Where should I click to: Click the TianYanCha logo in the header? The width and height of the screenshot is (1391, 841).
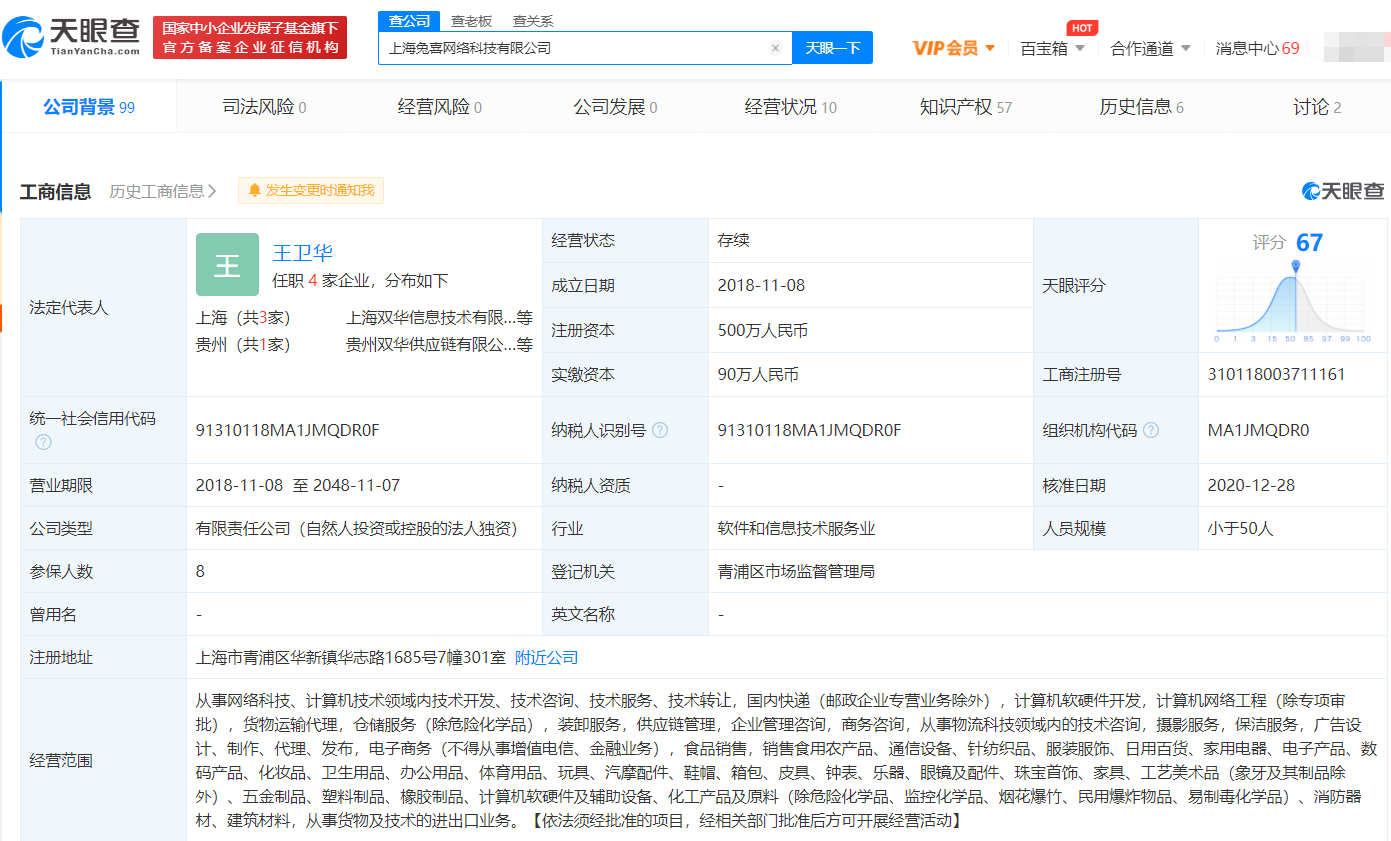click(x=72, y=38)
